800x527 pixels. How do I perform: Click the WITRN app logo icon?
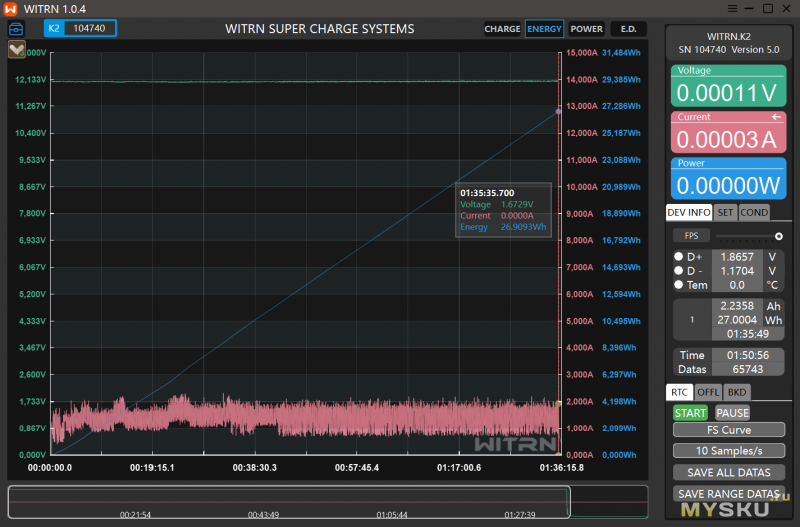coord(11,9)
